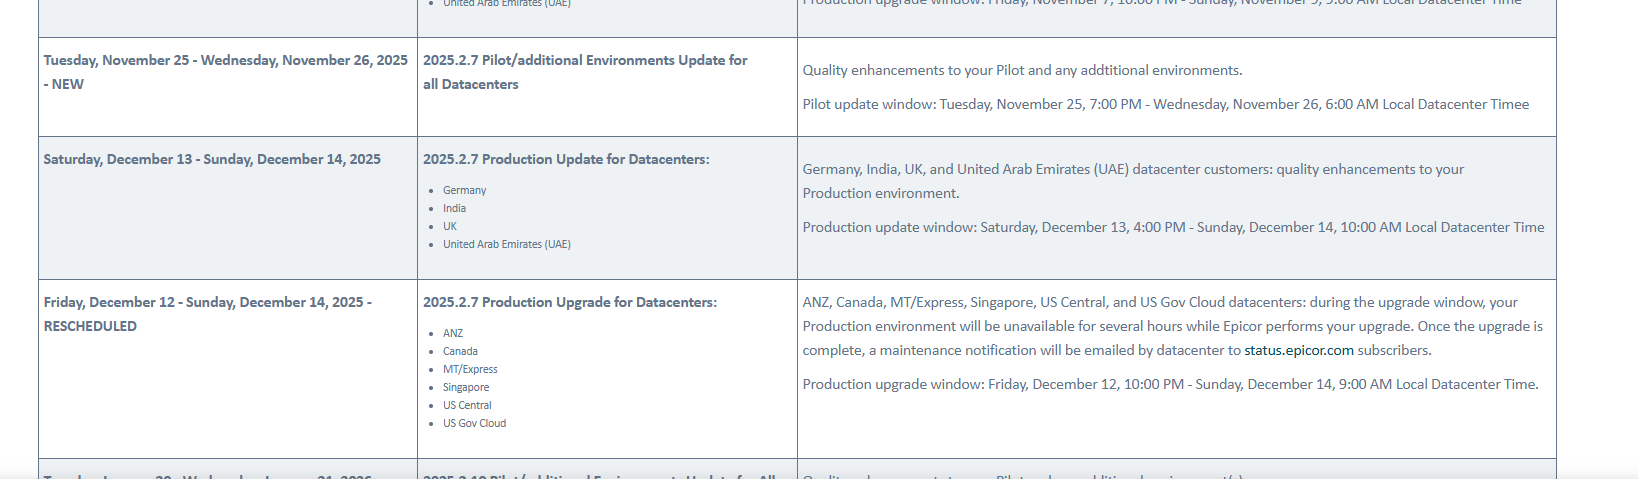Click the Quality enhancements to your Pilot sentence
1638x479 pixels.
click(1022, 70)
